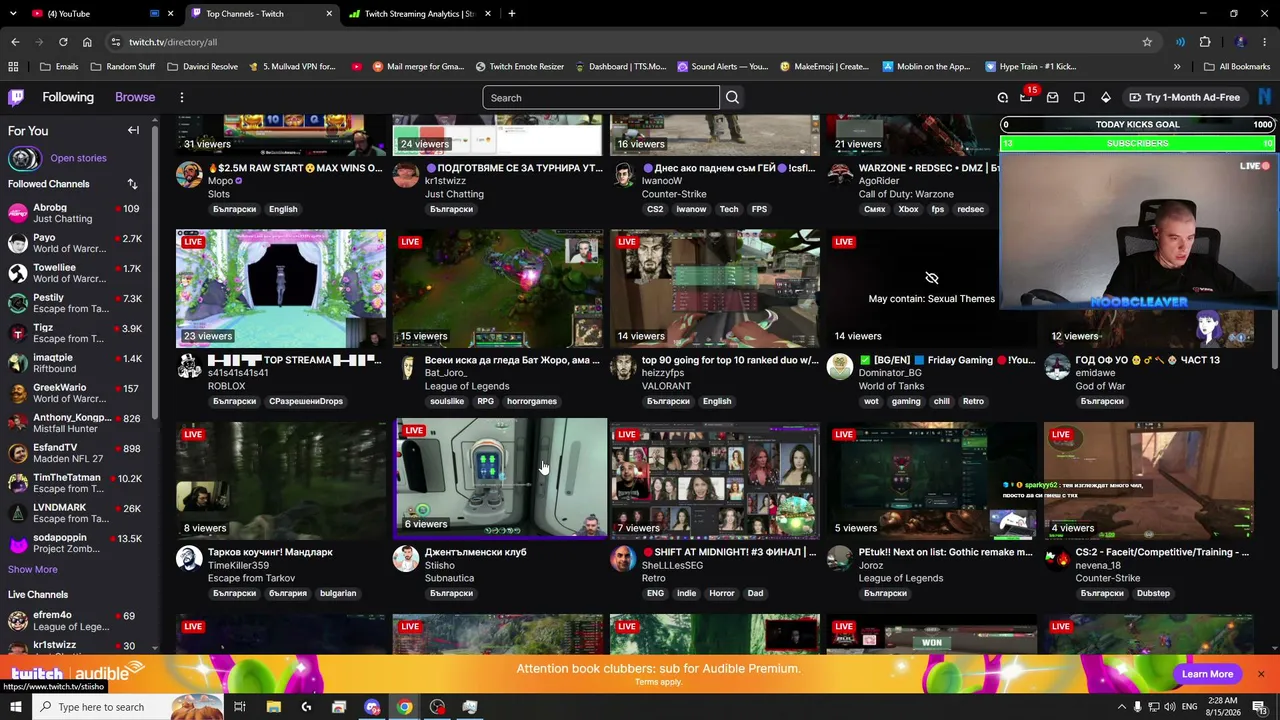The height and width of the screenshot is (720, 1280).
Task: Expand hidden bookmarks chevron
Action: [1177, 67]
